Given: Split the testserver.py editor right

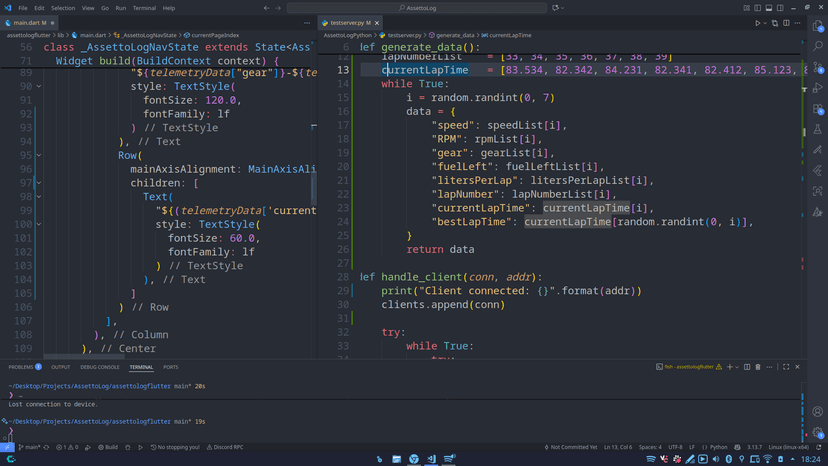Looking at the screenshot, I should (x=786, y=22).
